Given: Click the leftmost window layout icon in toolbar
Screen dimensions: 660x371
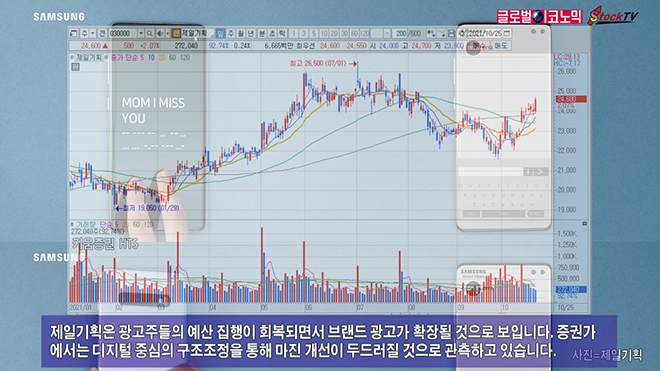Looking at the screenshot, I should click(74, 33).
